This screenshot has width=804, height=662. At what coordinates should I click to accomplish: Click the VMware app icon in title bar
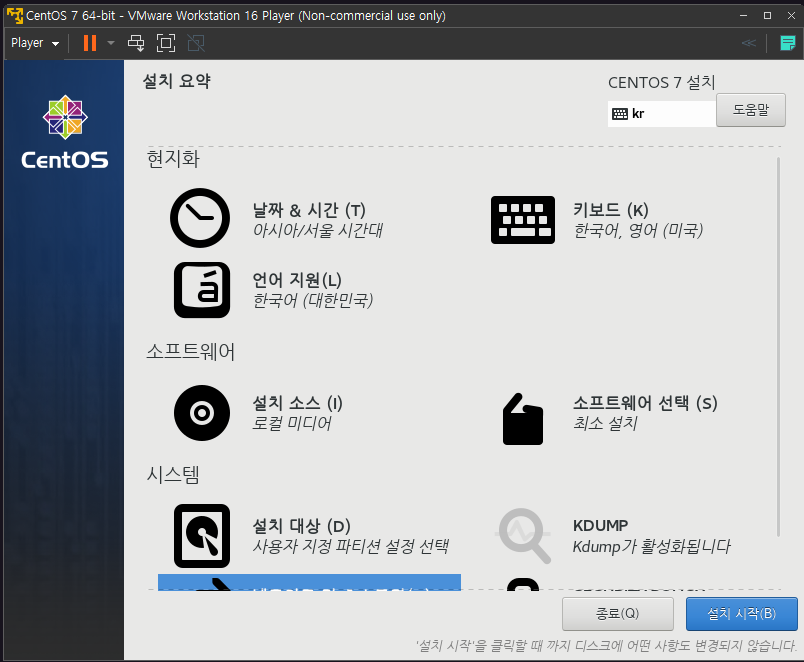tap(15, 15)
